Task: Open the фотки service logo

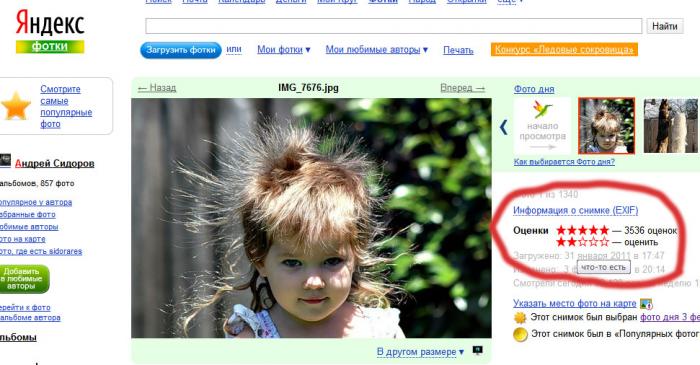Action: point(50,46)
